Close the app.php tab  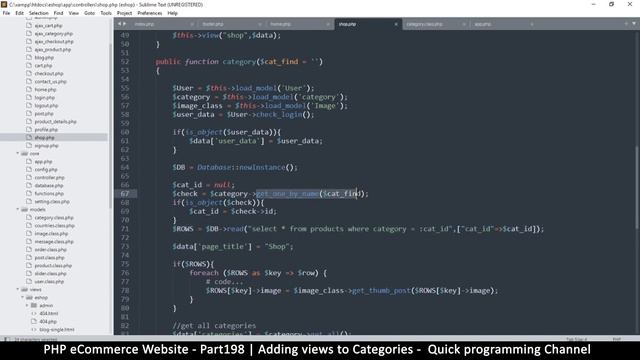pyautogui.click(x=532, y=24)
